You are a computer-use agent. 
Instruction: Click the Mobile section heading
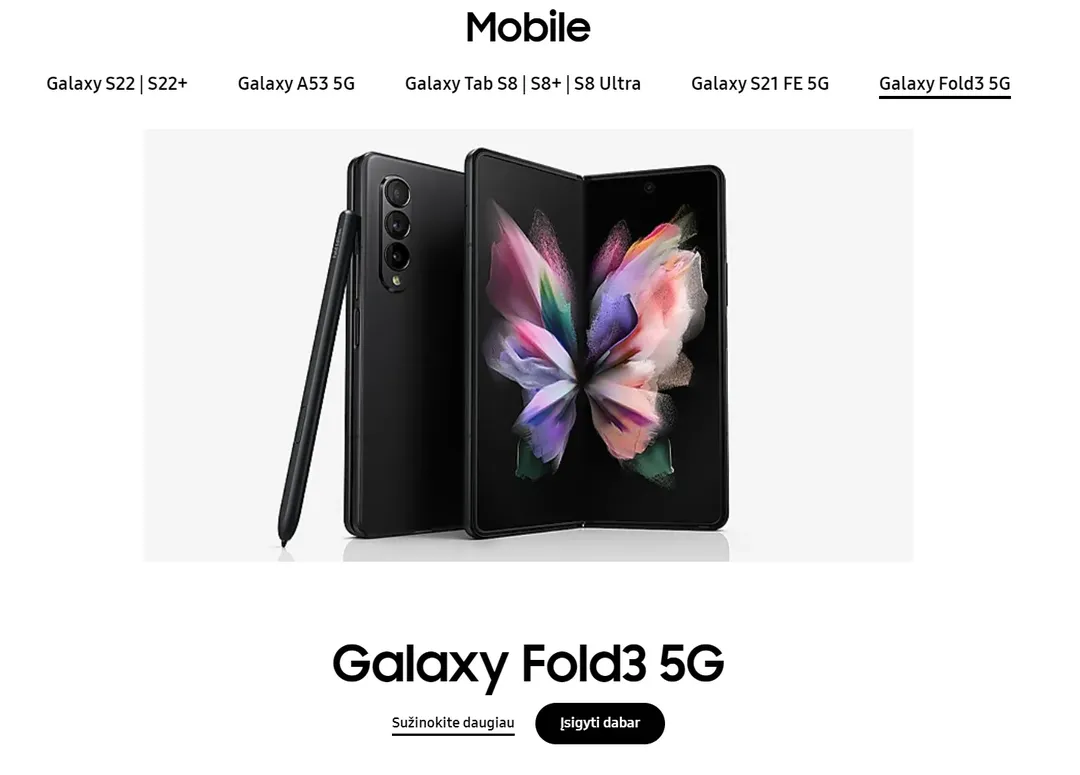tap(528, 27)
